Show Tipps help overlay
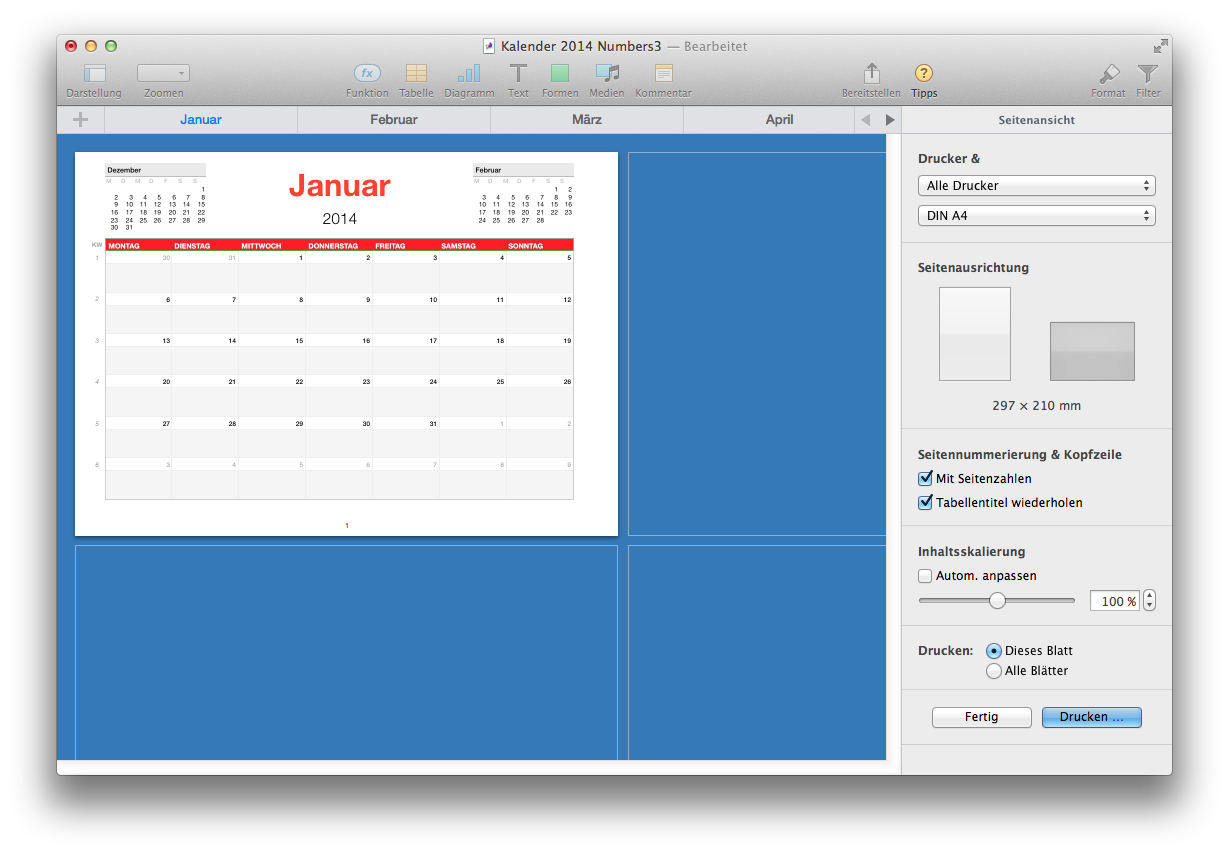The image size is (1229, 854). (924, 74)
